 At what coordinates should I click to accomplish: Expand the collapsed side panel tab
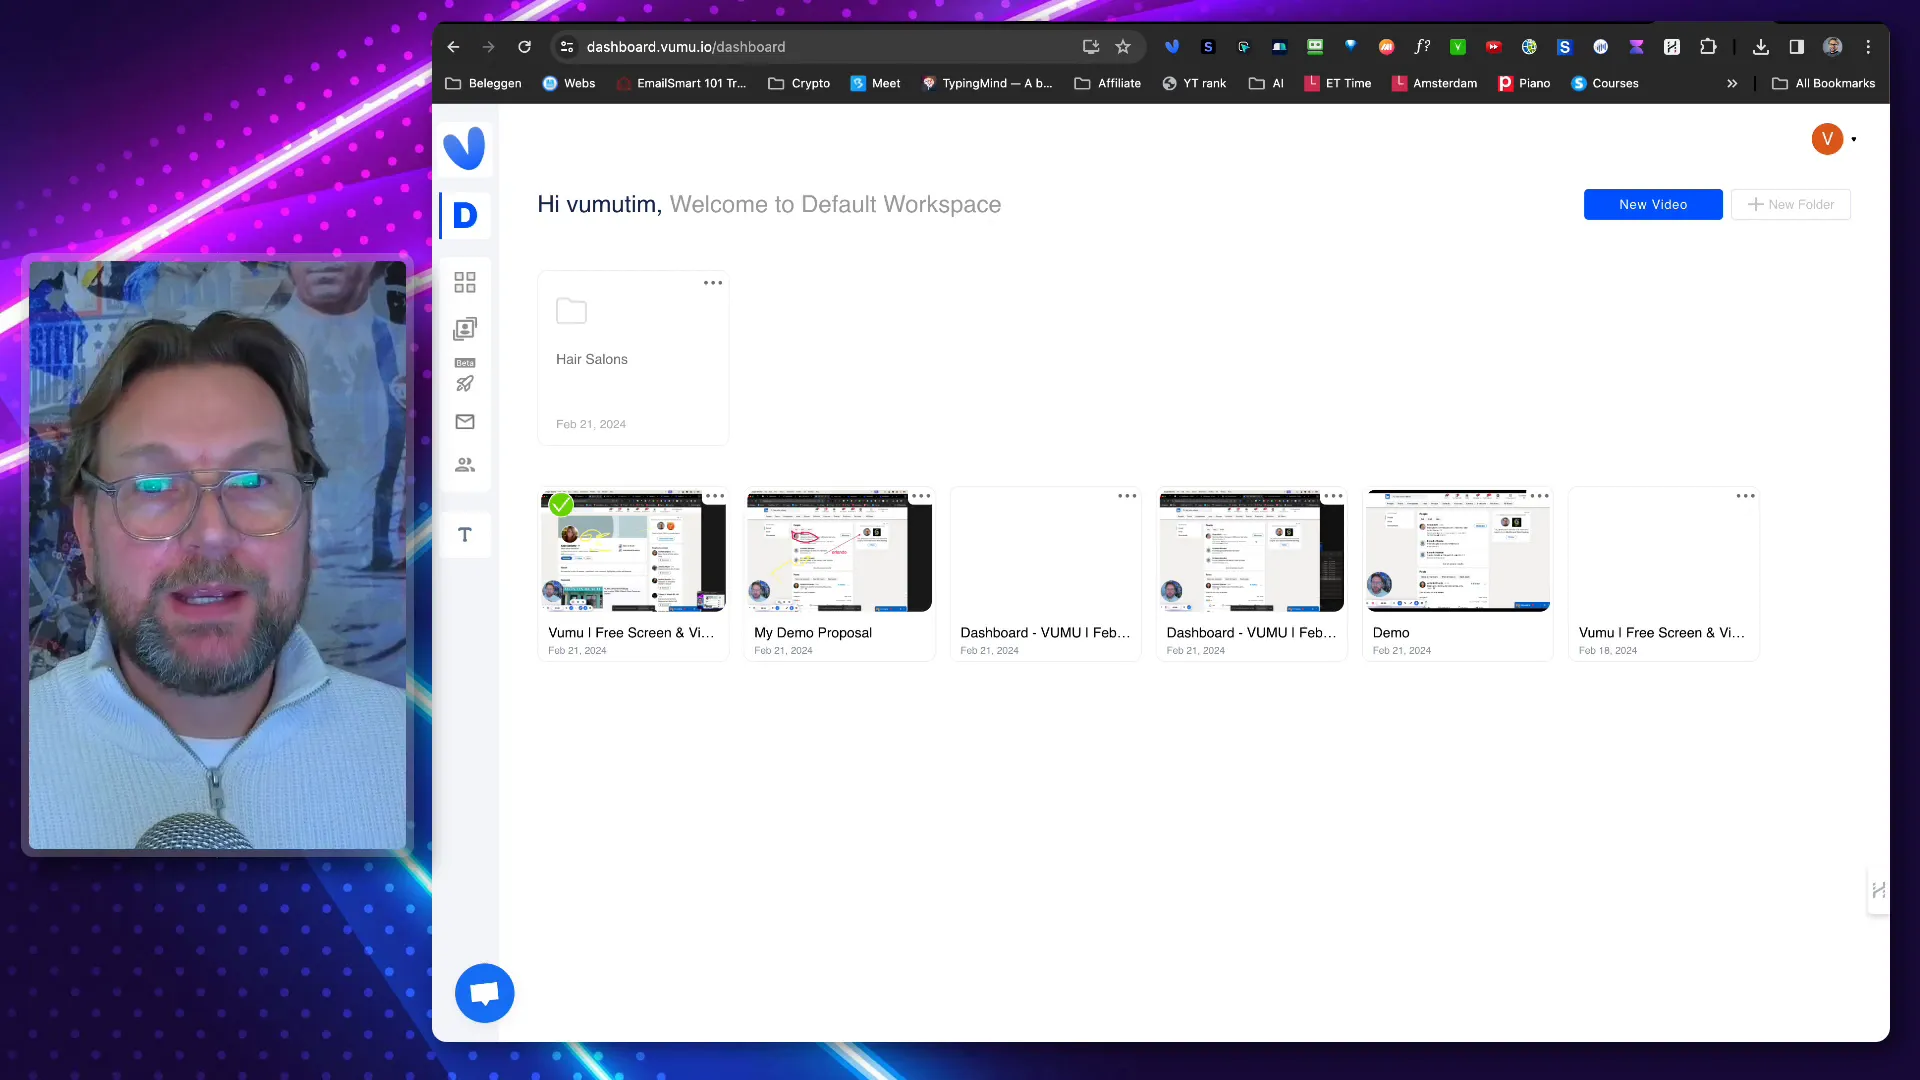pyautogui.click(x=1878, y=890)
